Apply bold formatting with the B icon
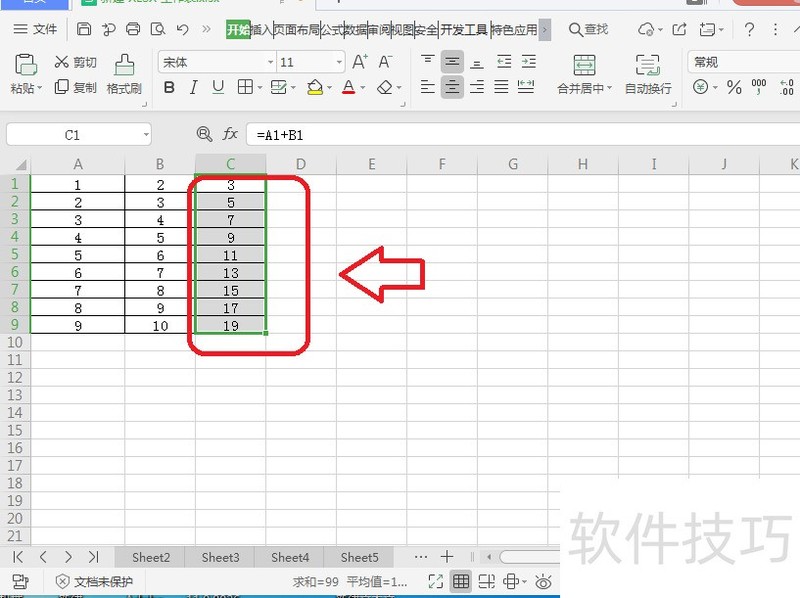The height and width of the screenshot is (598, 800). pyautogui.click(x=170, y=88)
